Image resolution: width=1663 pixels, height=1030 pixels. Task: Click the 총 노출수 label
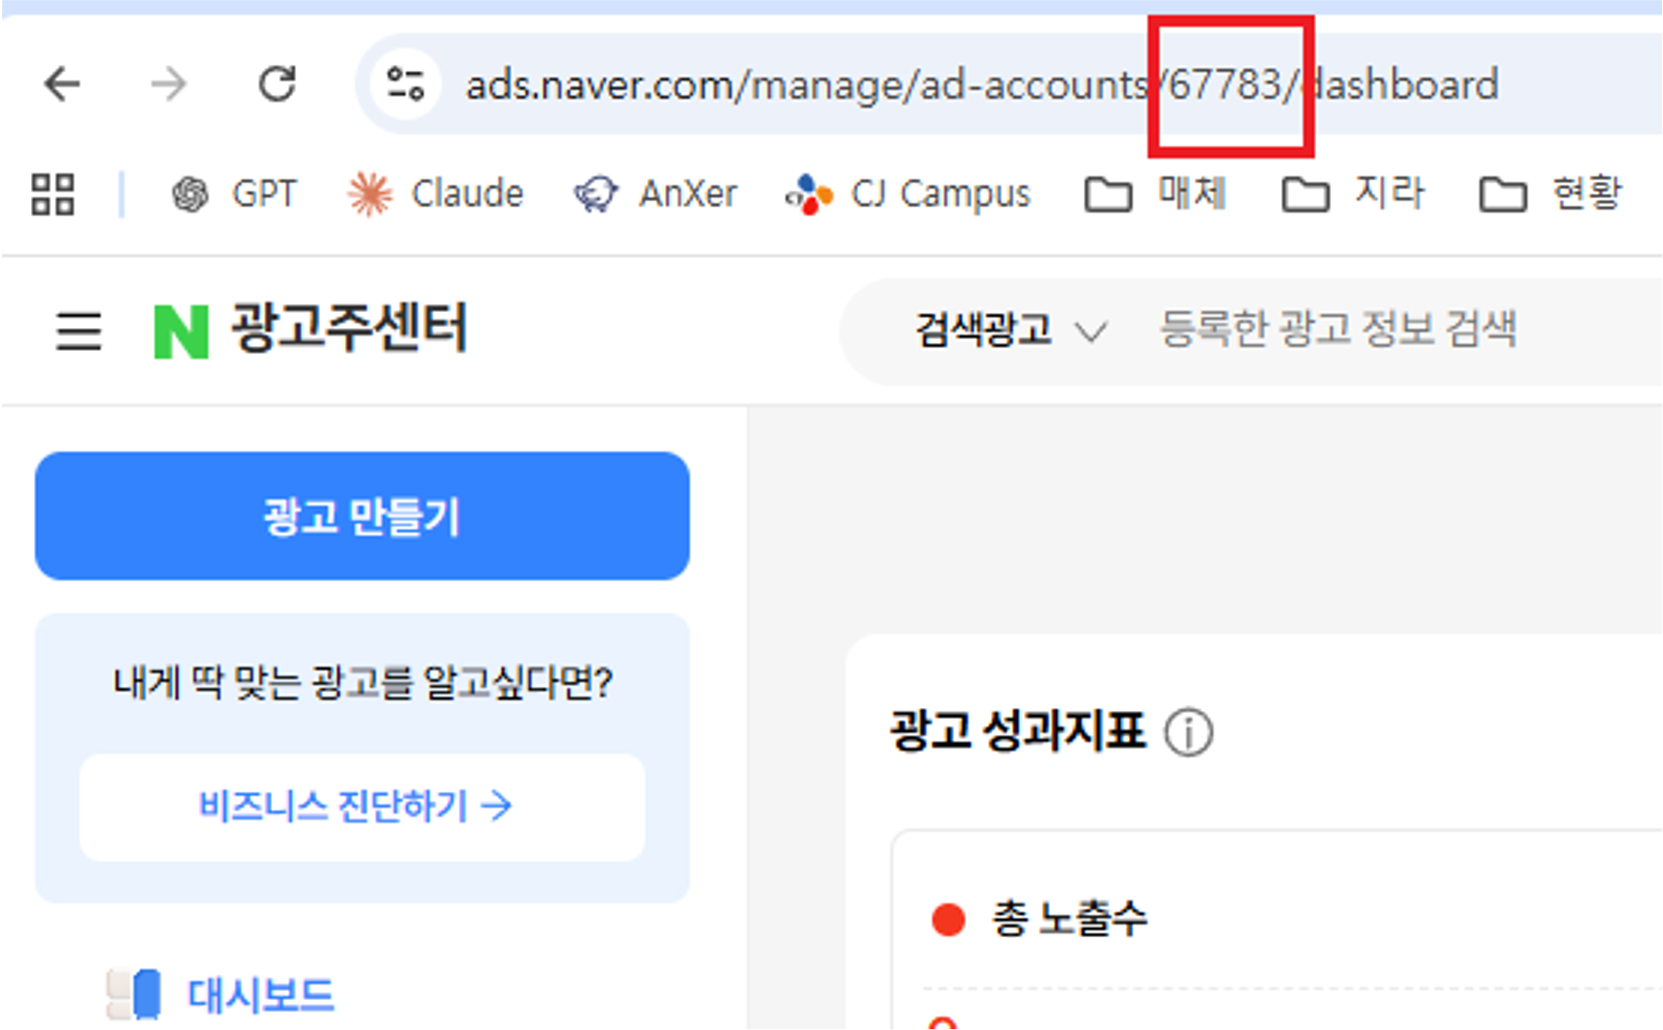tap(1069, 918)
